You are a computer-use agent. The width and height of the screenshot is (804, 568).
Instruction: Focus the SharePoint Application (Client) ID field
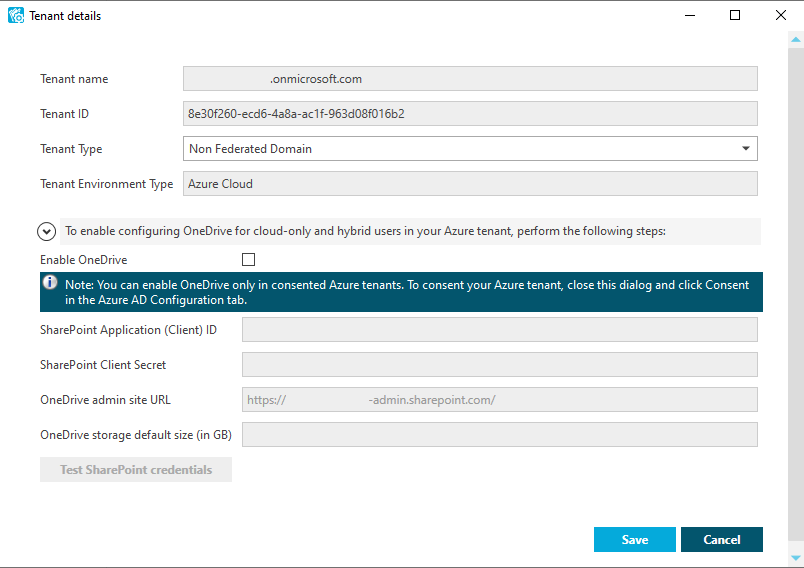pos(500,330)
